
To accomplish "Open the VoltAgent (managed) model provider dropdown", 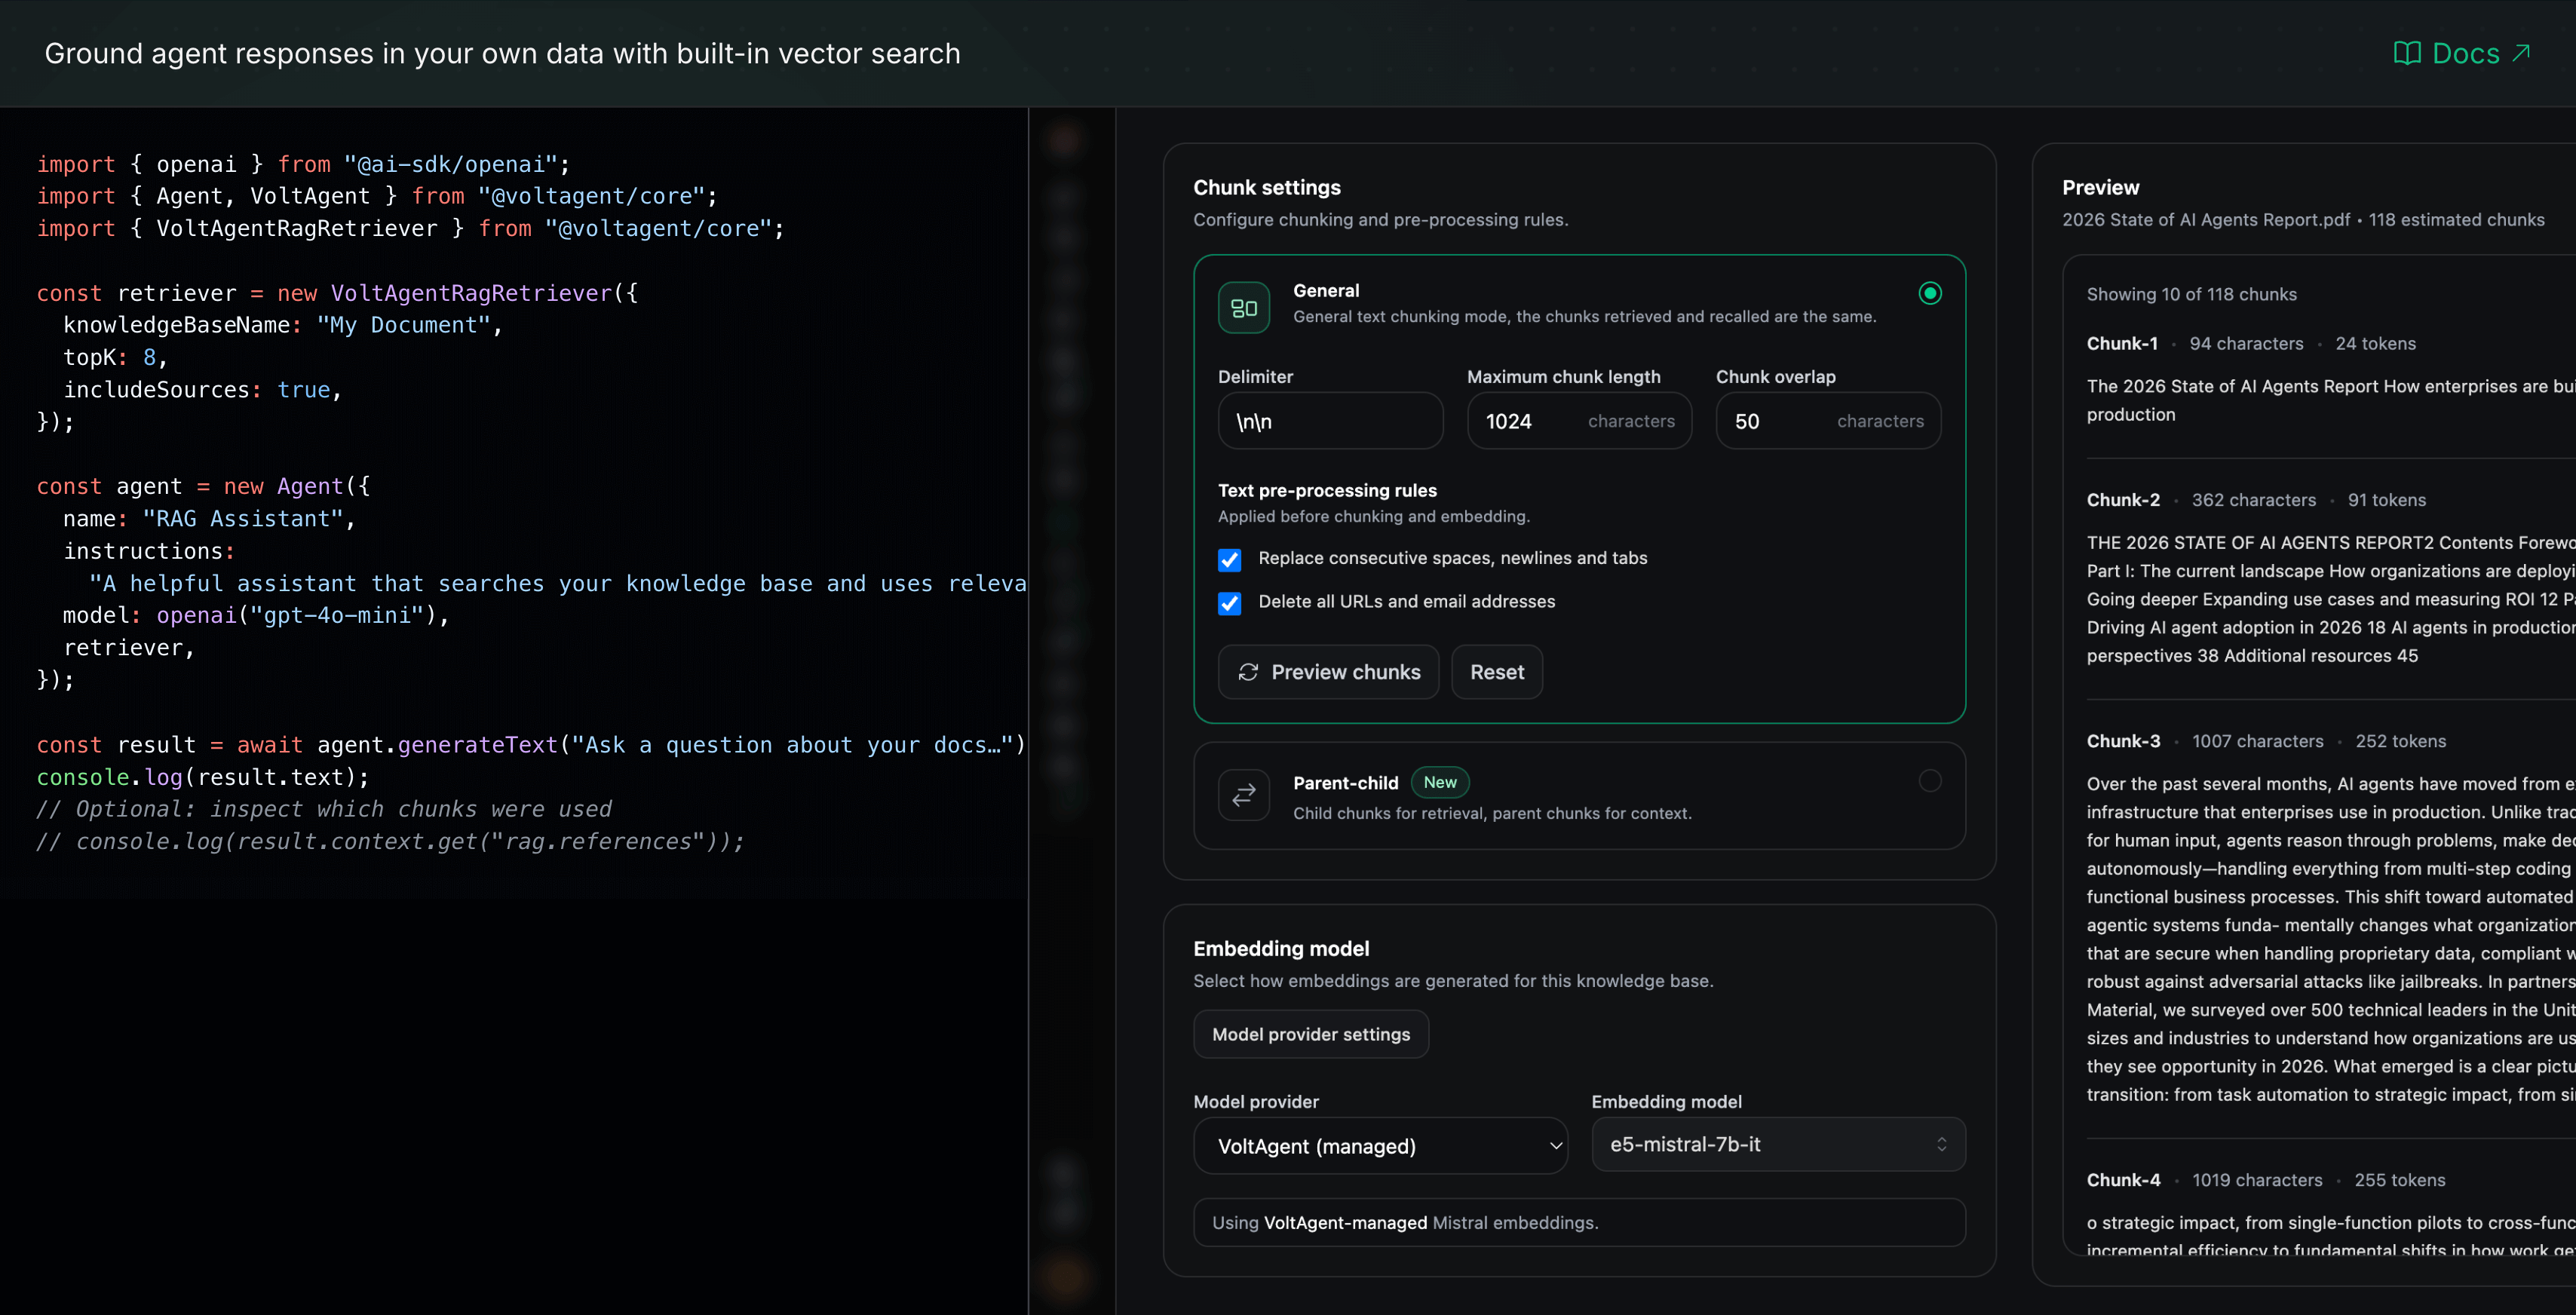I will tap(1381, 1146).
